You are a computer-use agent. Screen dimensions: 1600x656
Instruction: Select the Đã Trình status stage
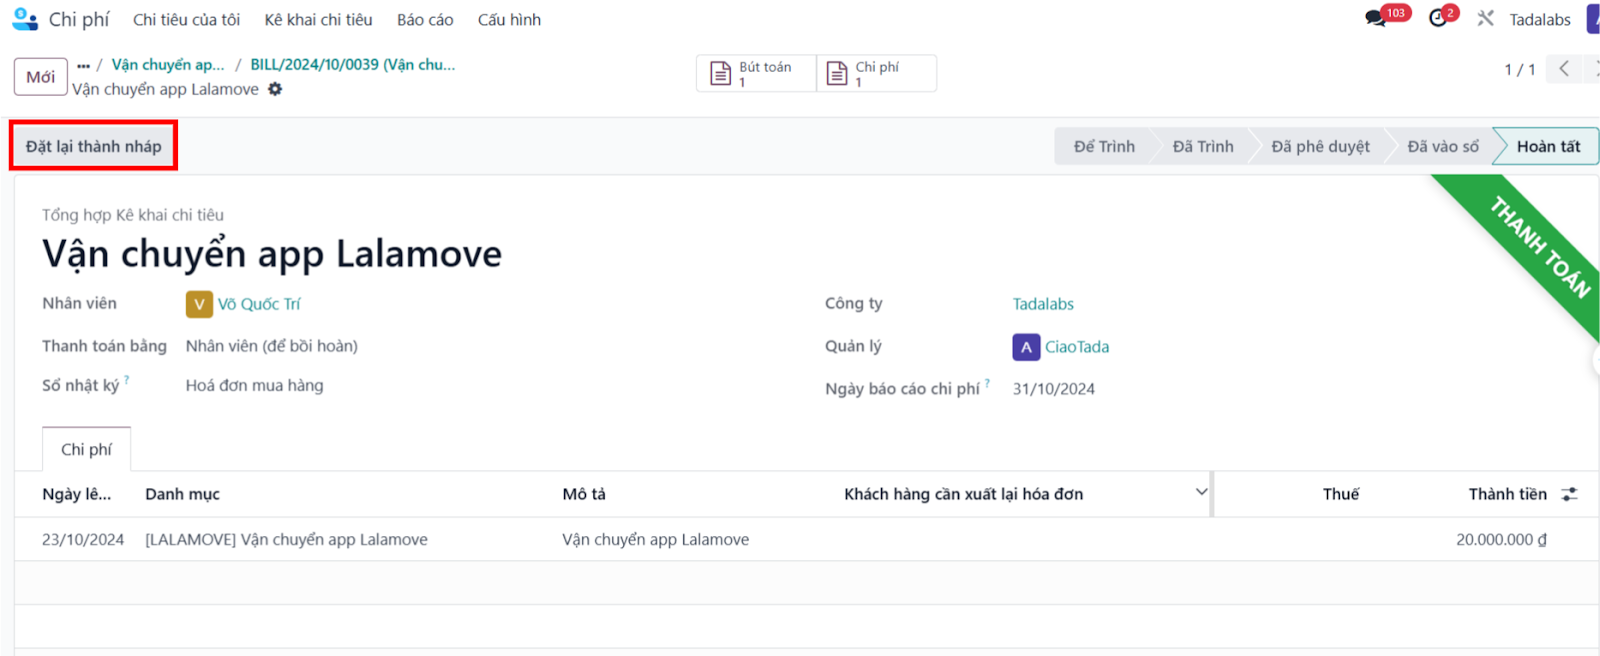coord(1203,146)
